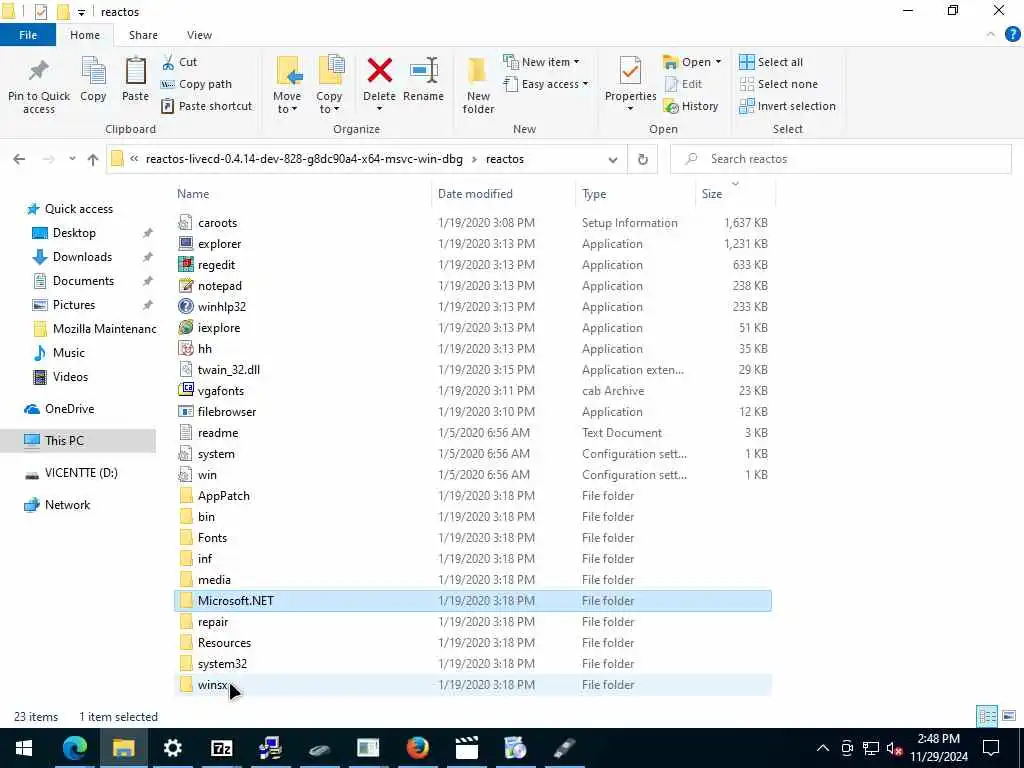Click Paste shortcut in ribbon
This screenshot has width=1024, height=768.
[x=206, y=106]
